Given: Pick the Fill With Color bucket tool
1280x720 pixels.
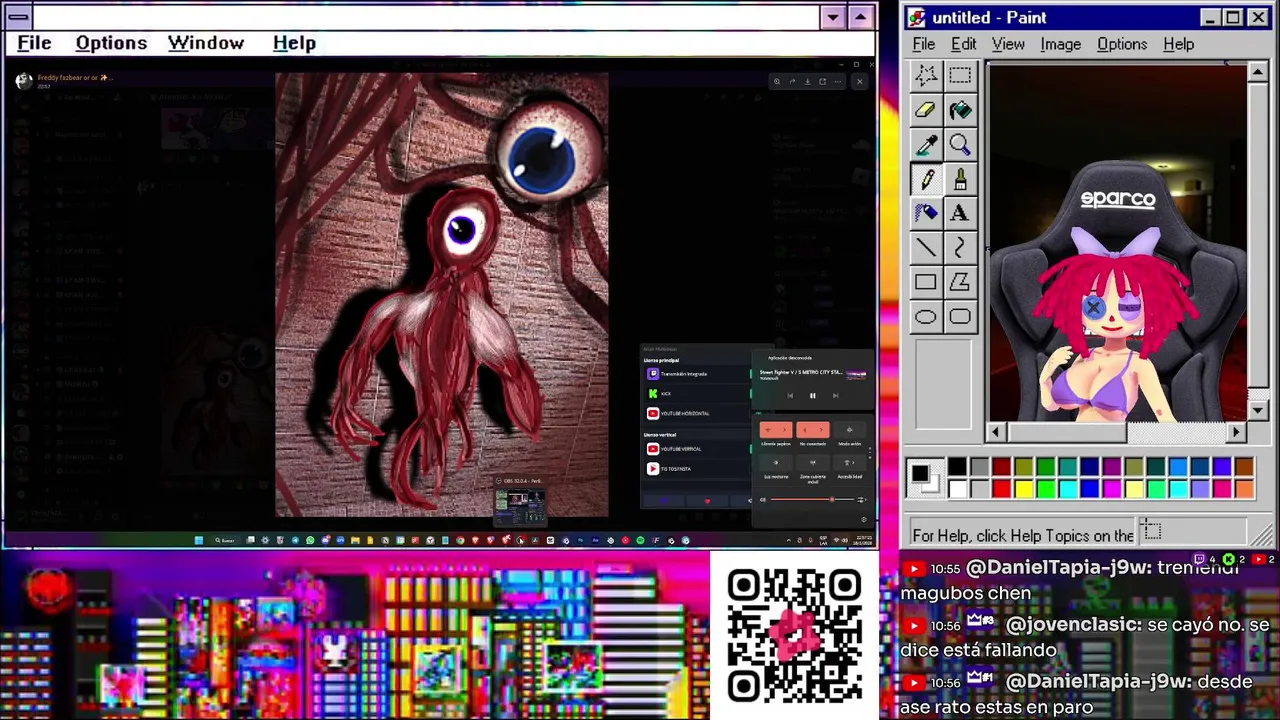Looking at the screenshot, I should pyautogui.click(x=960, y=110).
